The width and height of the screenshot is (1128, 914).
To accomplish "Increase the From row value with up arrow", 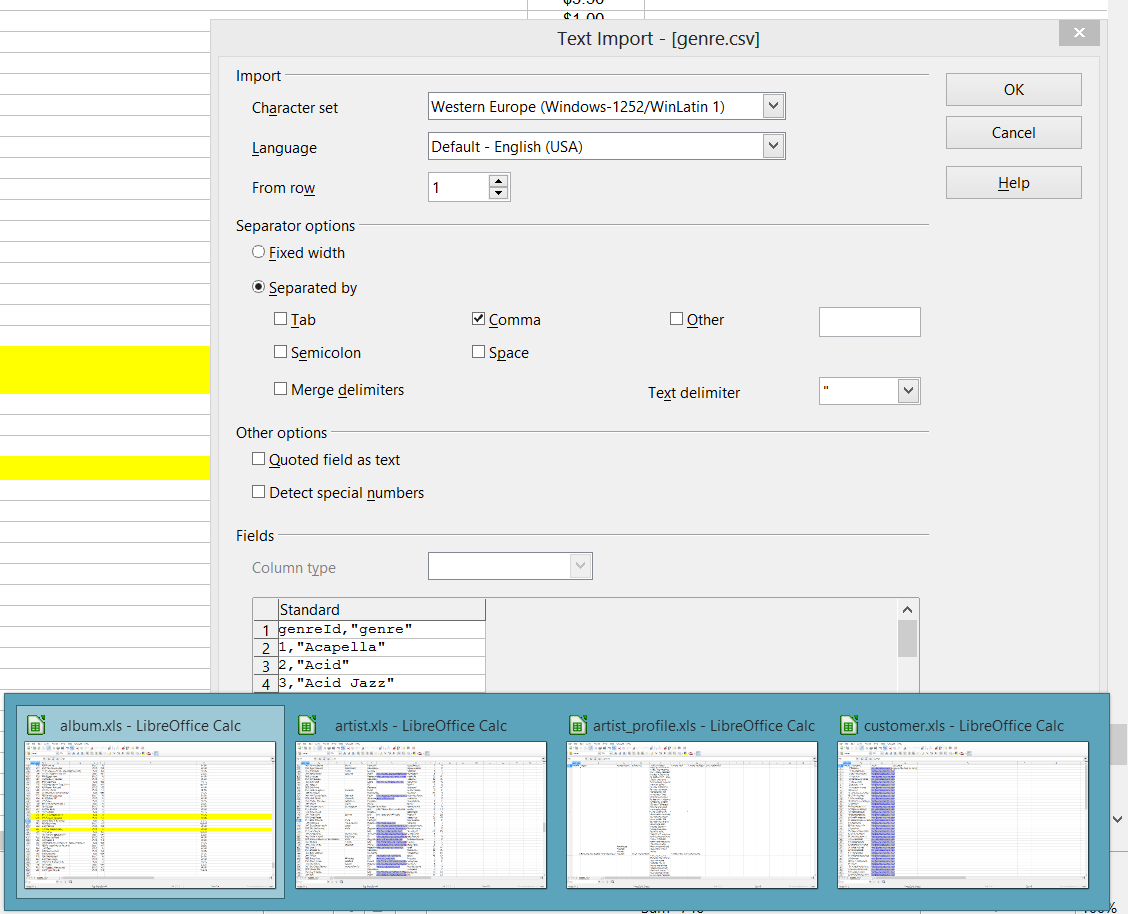I will [498, 181].
